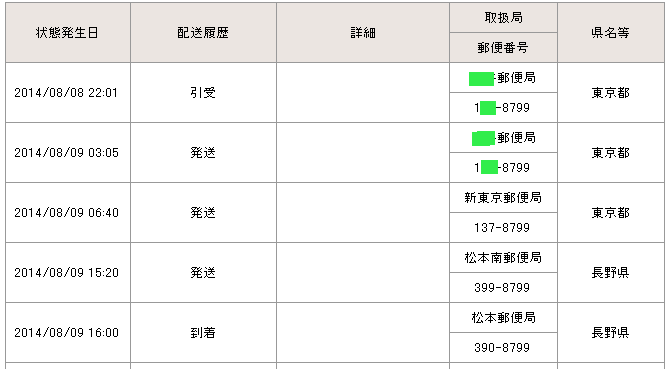Select postal code 399-8799

click(x=502, y=288)
